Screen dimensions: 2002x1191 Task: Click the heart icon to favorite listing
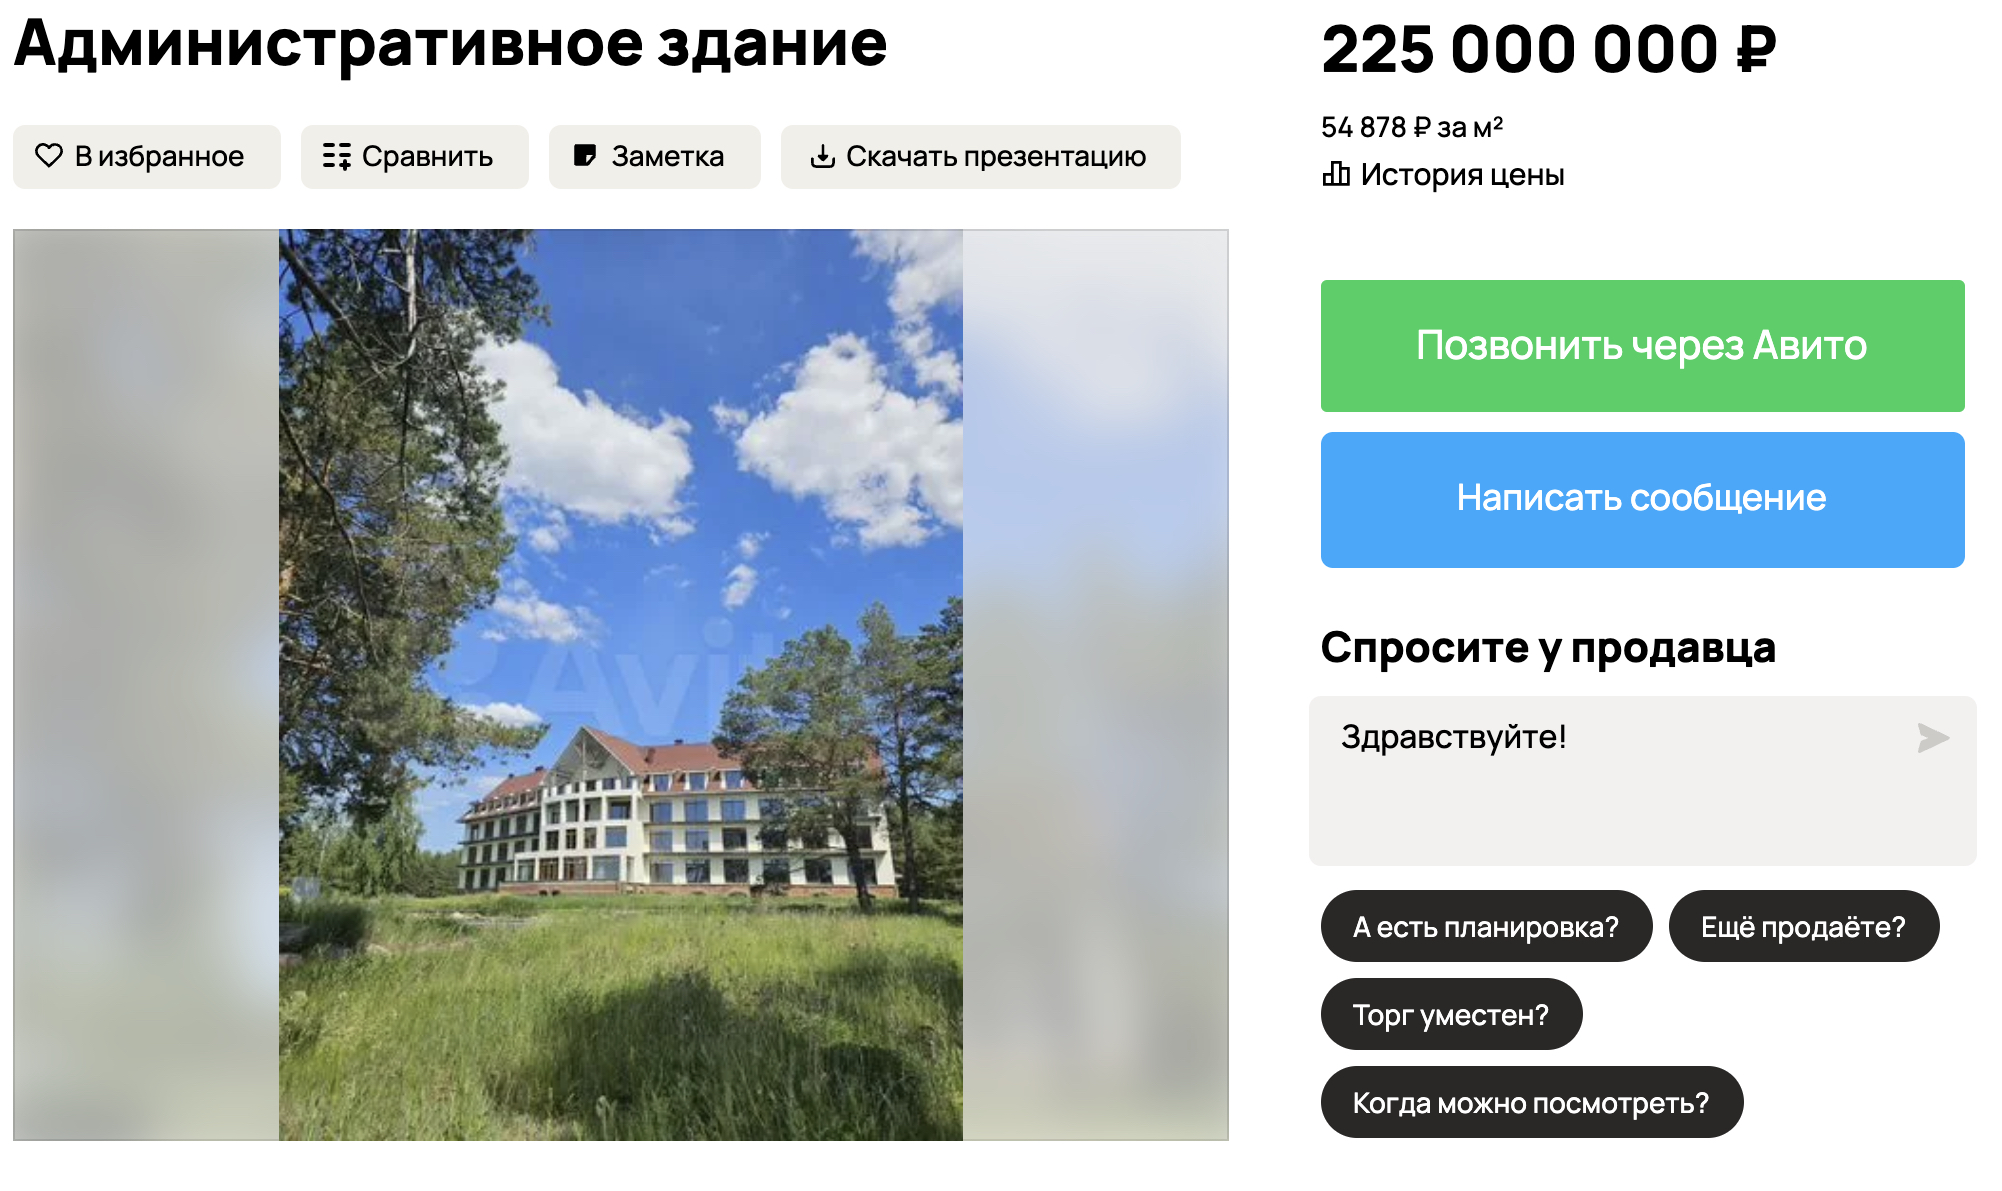49,156
